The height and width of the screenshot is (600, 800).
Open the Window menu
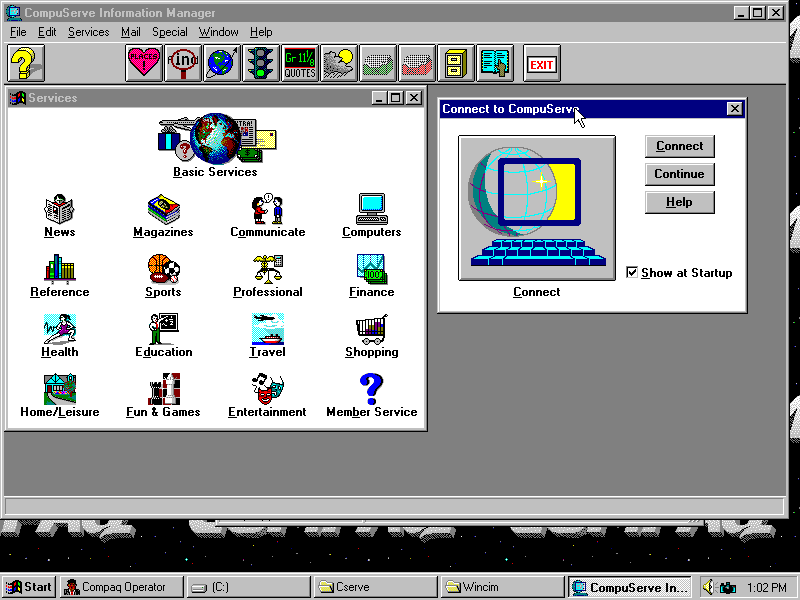(x=218, y=32)
